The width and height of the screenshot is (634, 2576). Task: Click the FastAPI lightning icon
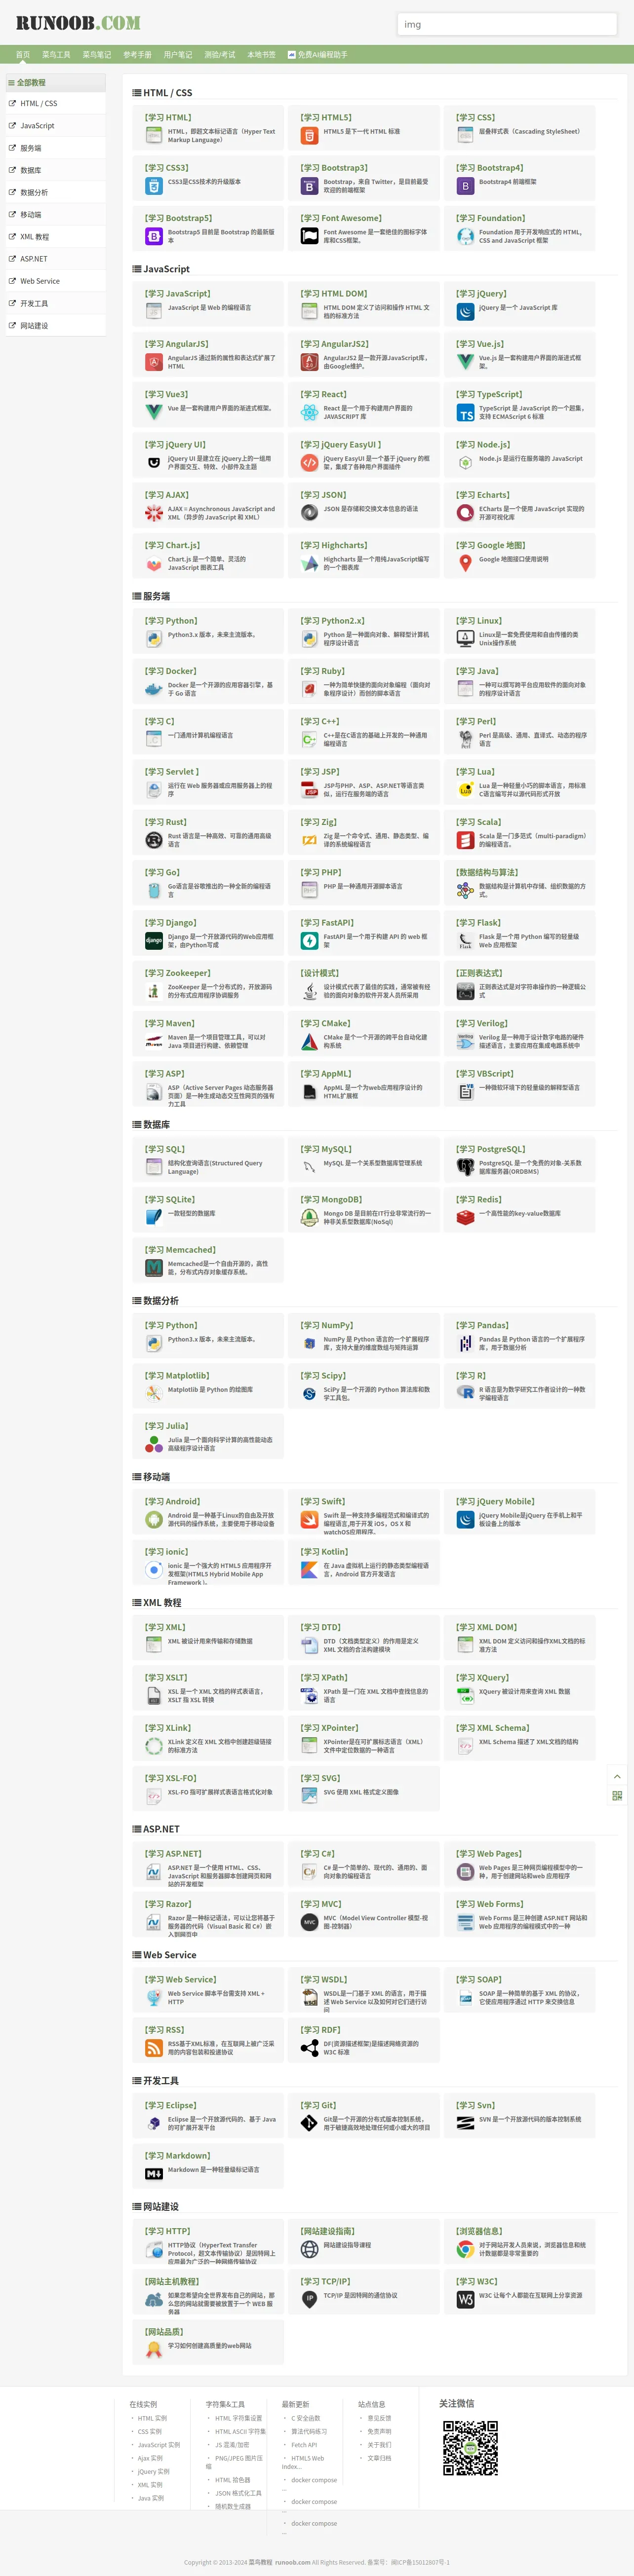point(309,941)
